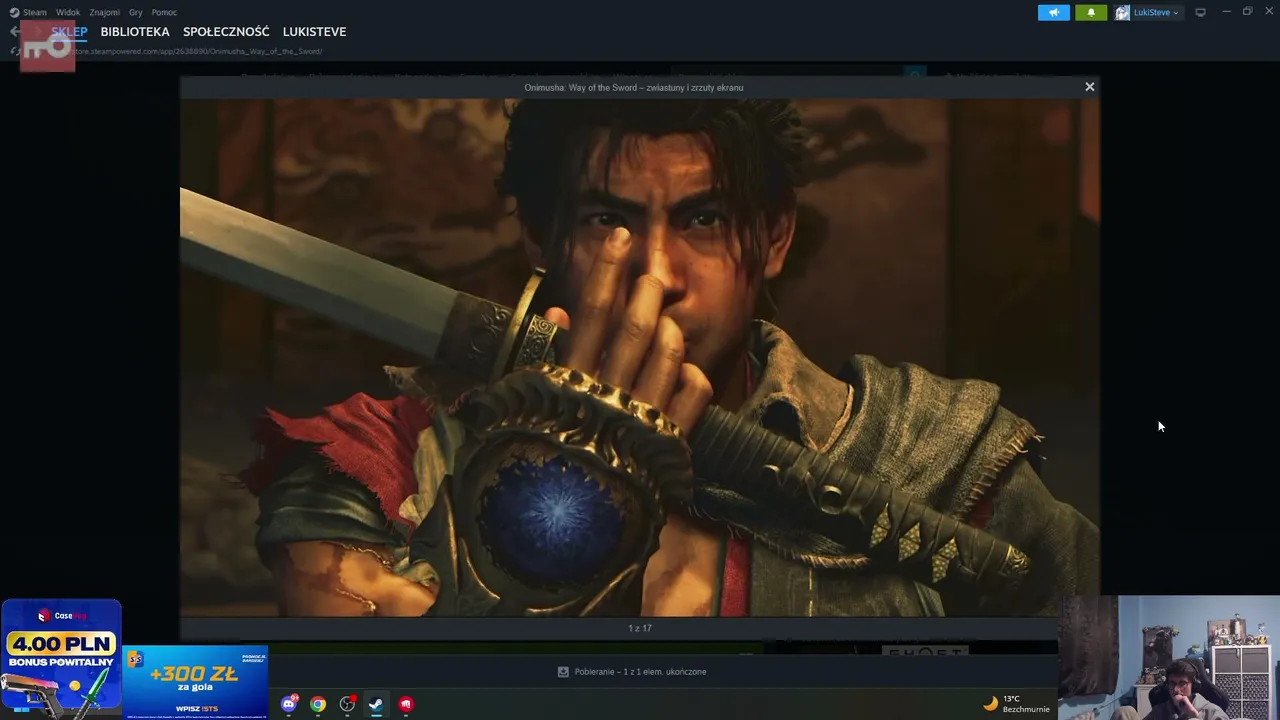The width and height of the screenshot is (1280, 720).
Task: Close the Onimusha screenshot viewer
Action: click(x=1090, y=87)
